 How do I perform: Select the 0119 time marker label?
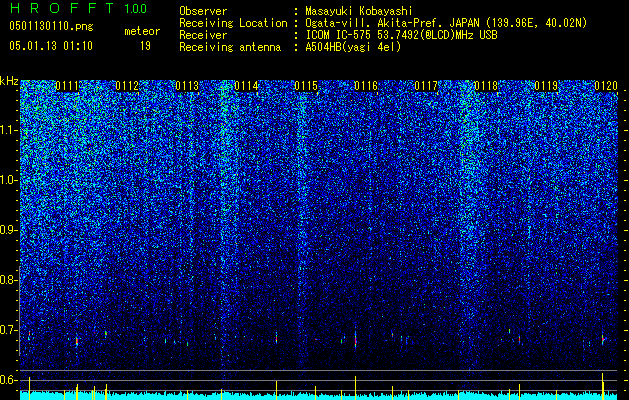pos(546,86)
